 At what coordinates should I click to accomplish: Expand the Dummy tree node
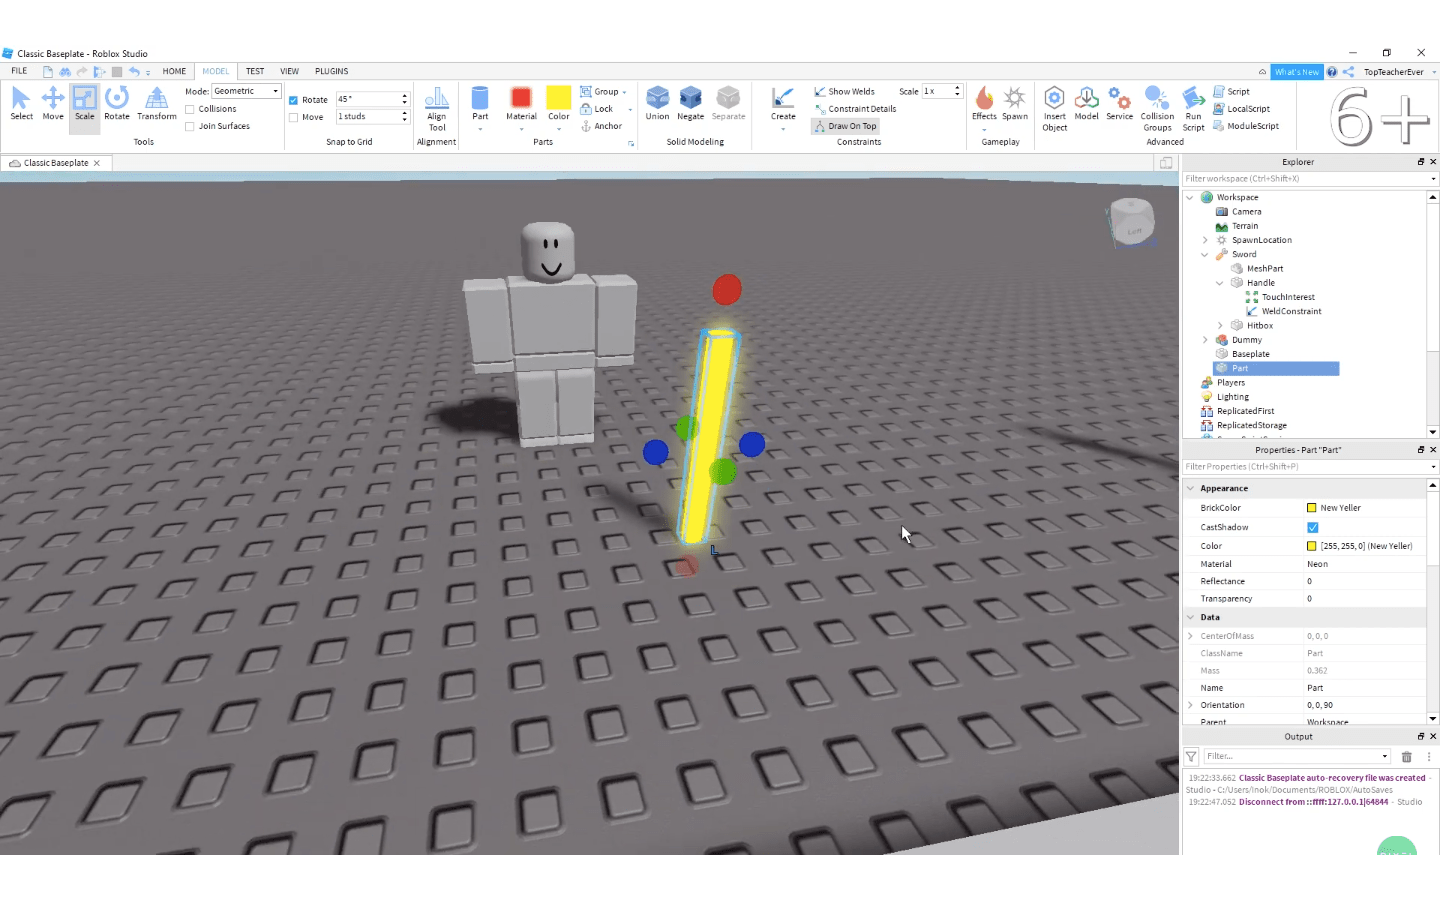click(x=1205, y=340)
